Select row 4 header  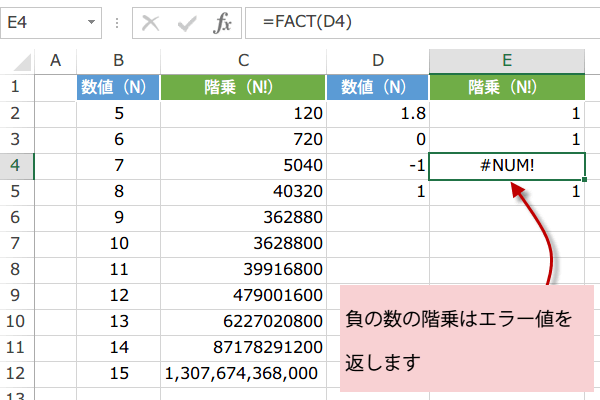[15, 166]
